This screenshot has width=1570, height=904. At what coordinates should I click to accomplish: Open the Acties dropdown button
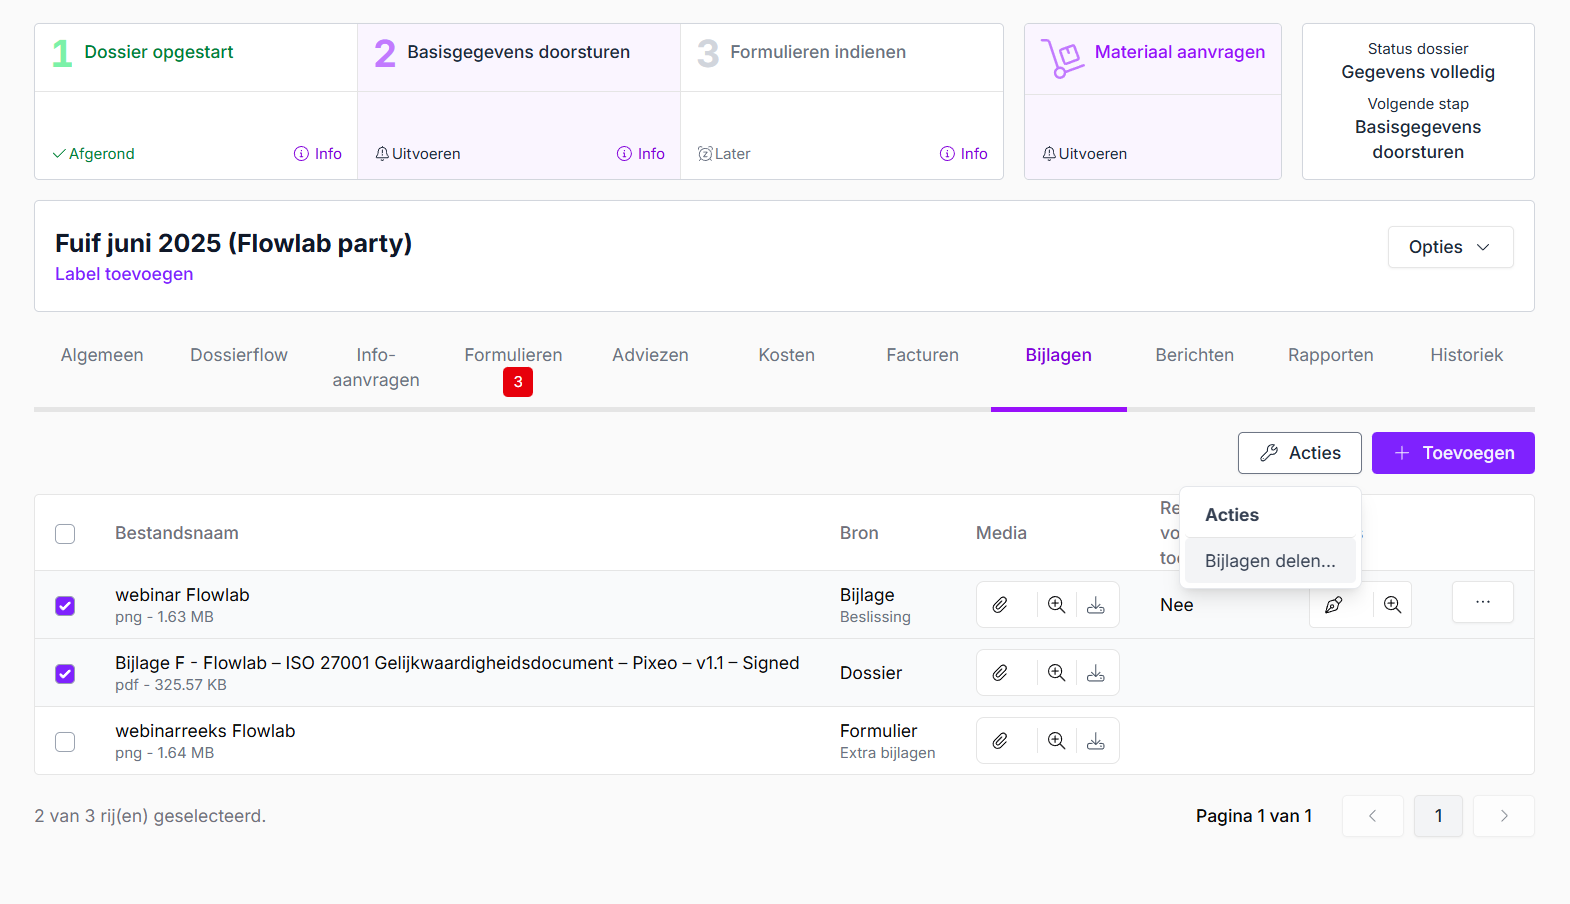[1299, 453]
